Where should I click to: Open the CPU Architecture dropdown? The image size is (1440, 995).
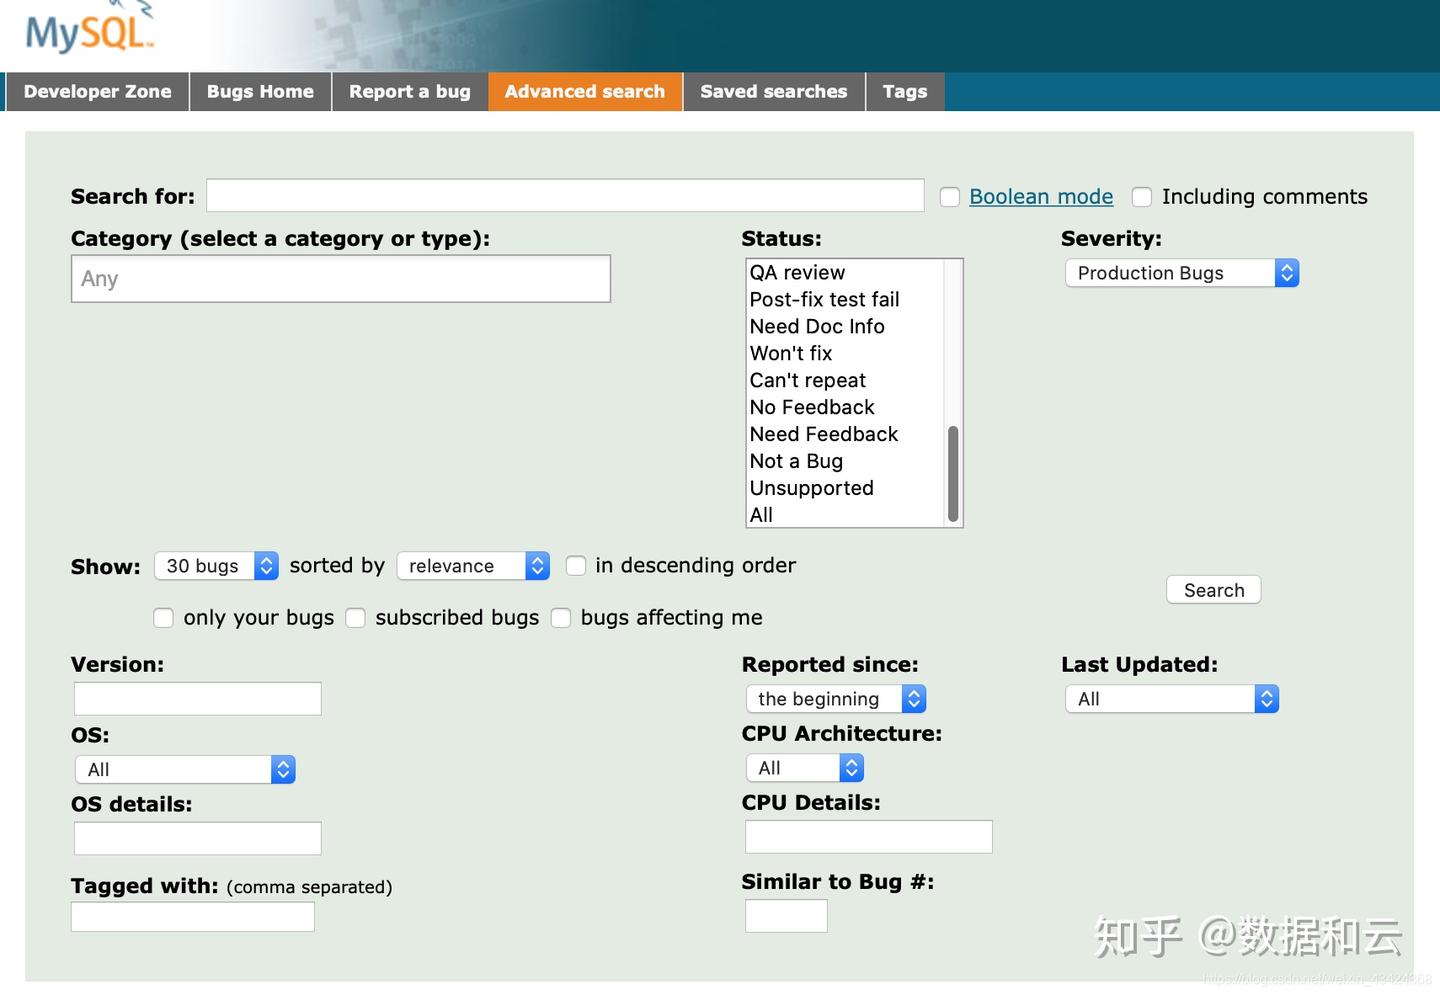pyautogui.click(x=804, y=767)
